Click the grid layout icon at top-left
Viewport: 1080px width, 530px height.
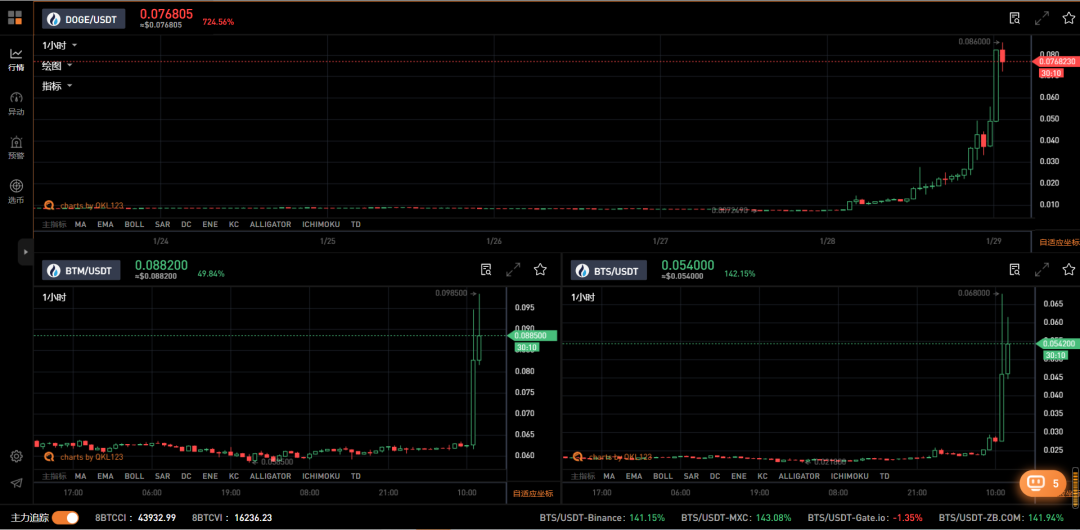[x=15, y=17]
